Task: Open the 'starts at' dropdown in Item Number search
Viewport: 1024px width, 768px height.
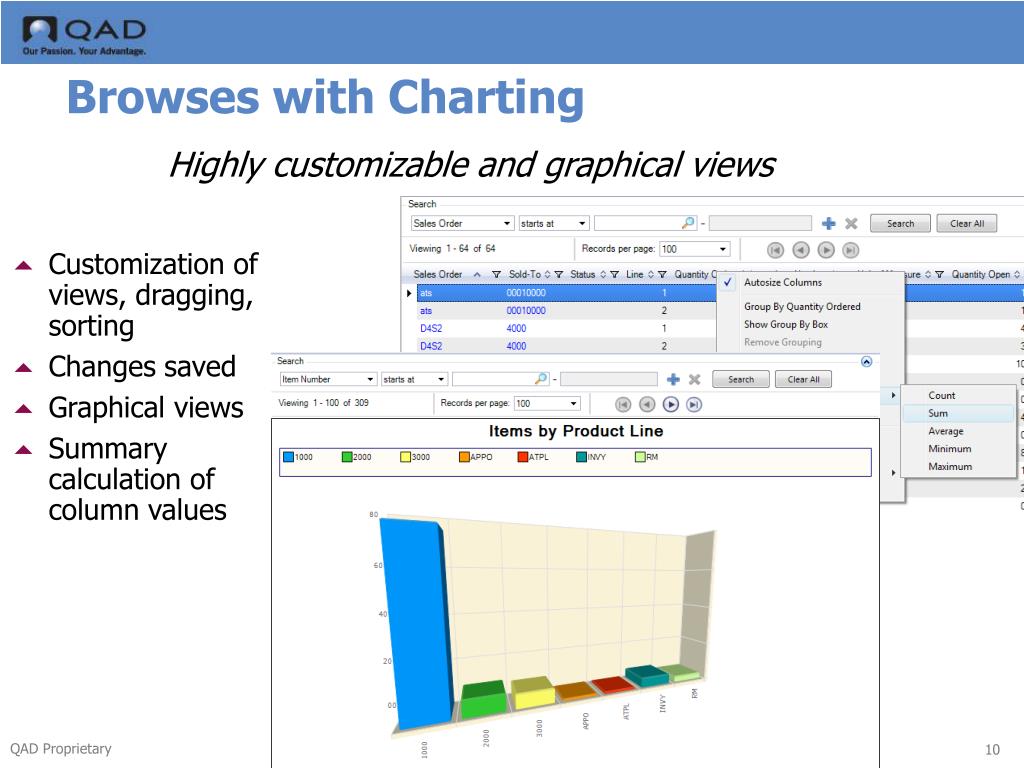Action: 441,379
